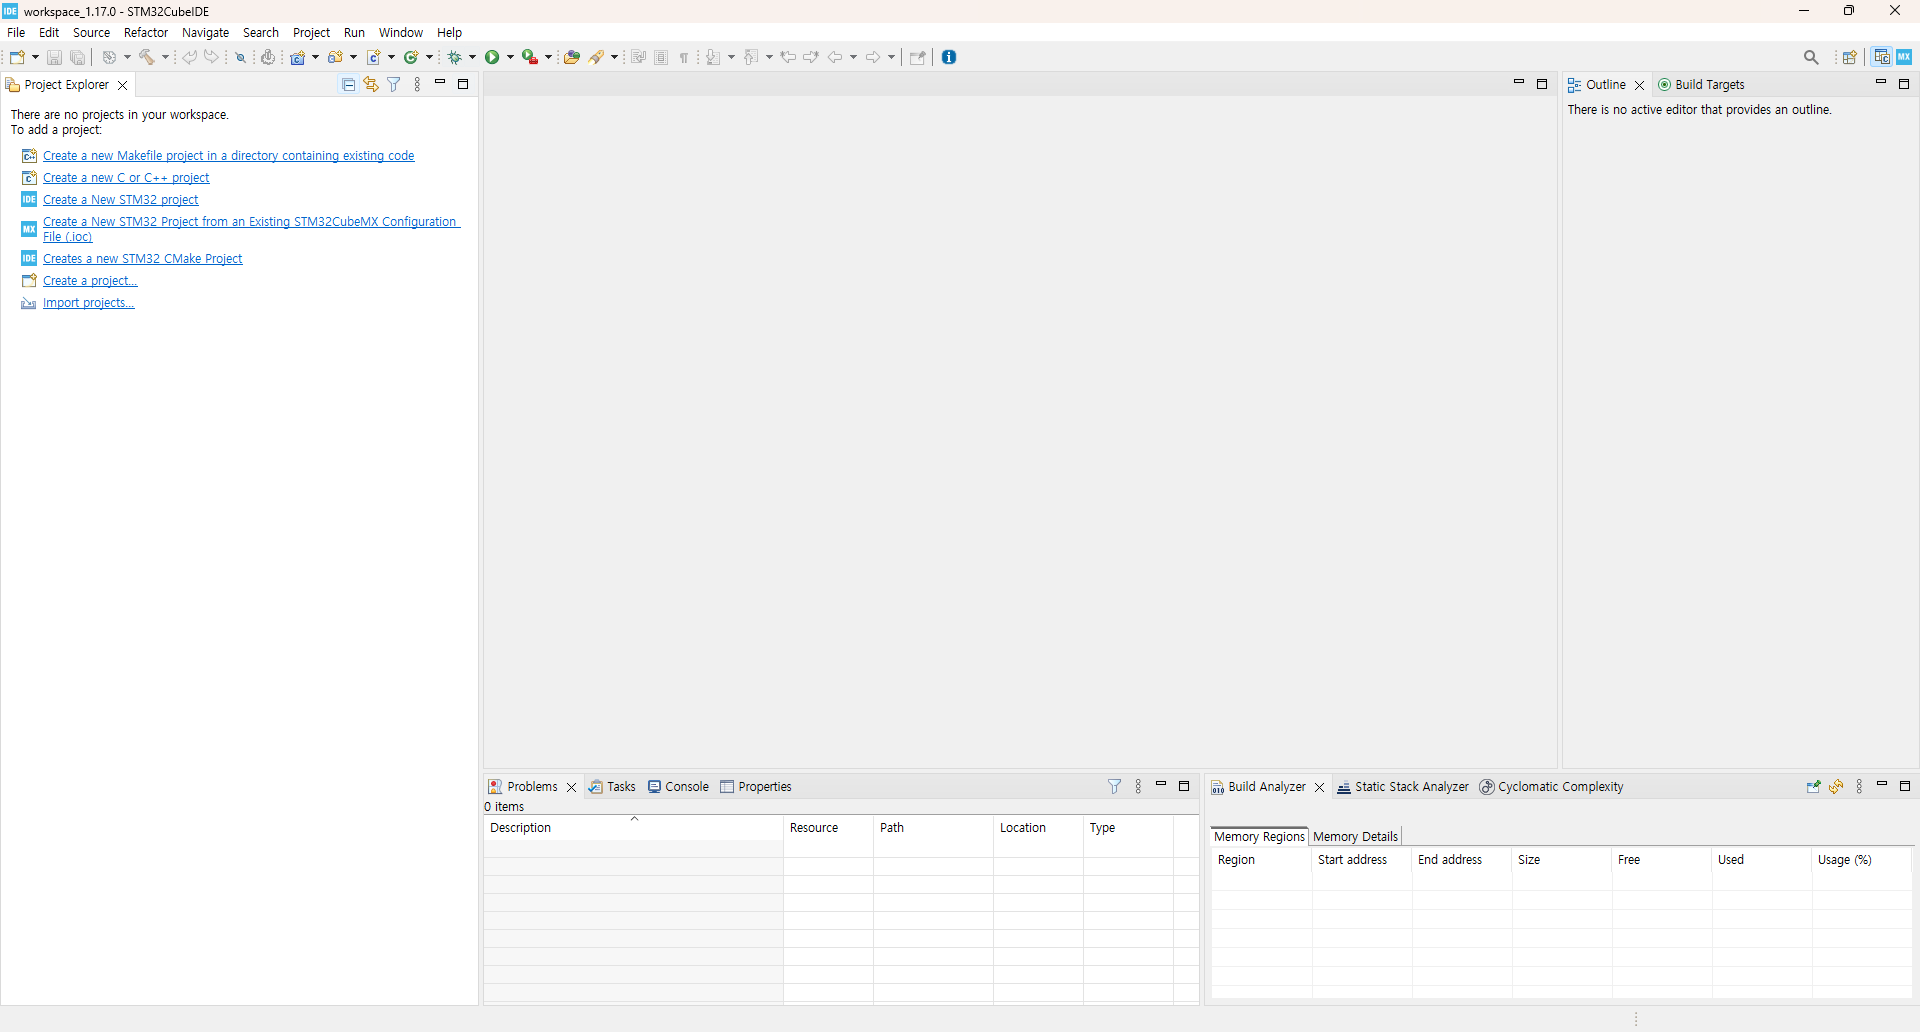Switch to the Static Stack Analyzer tab
The height and width of the screenshot is (1032, 1920).
(1403, 787)
